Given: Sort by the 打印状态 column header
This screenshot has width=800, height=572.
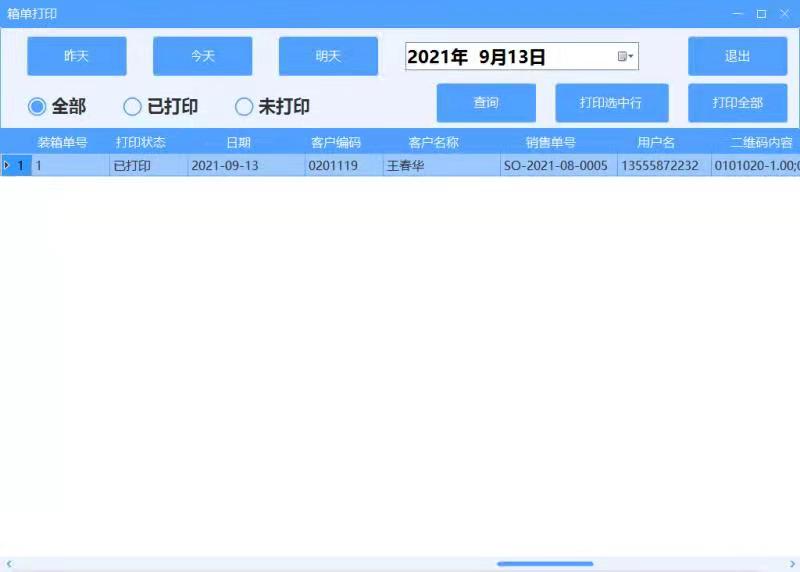Looking at the screenshot, I should pos(141,142).
